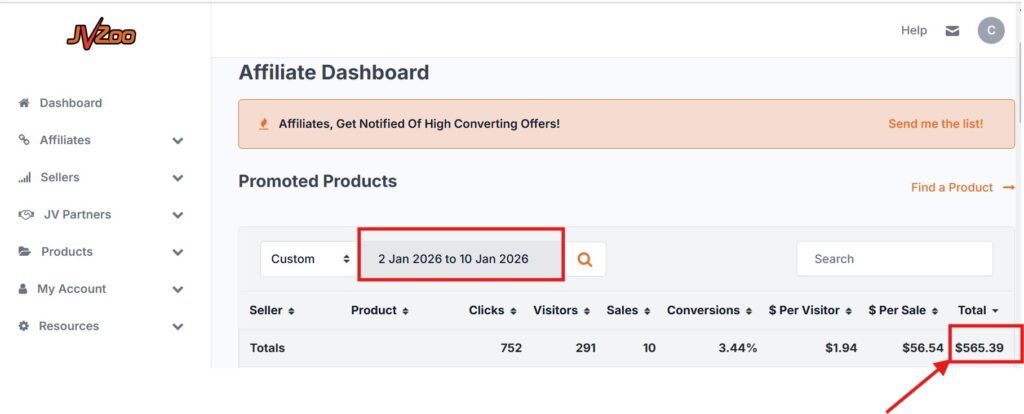The image size is (1024, 414).
Task: Click the Resources gear icon
Action: pyautogui.click(x=24, y=326)
